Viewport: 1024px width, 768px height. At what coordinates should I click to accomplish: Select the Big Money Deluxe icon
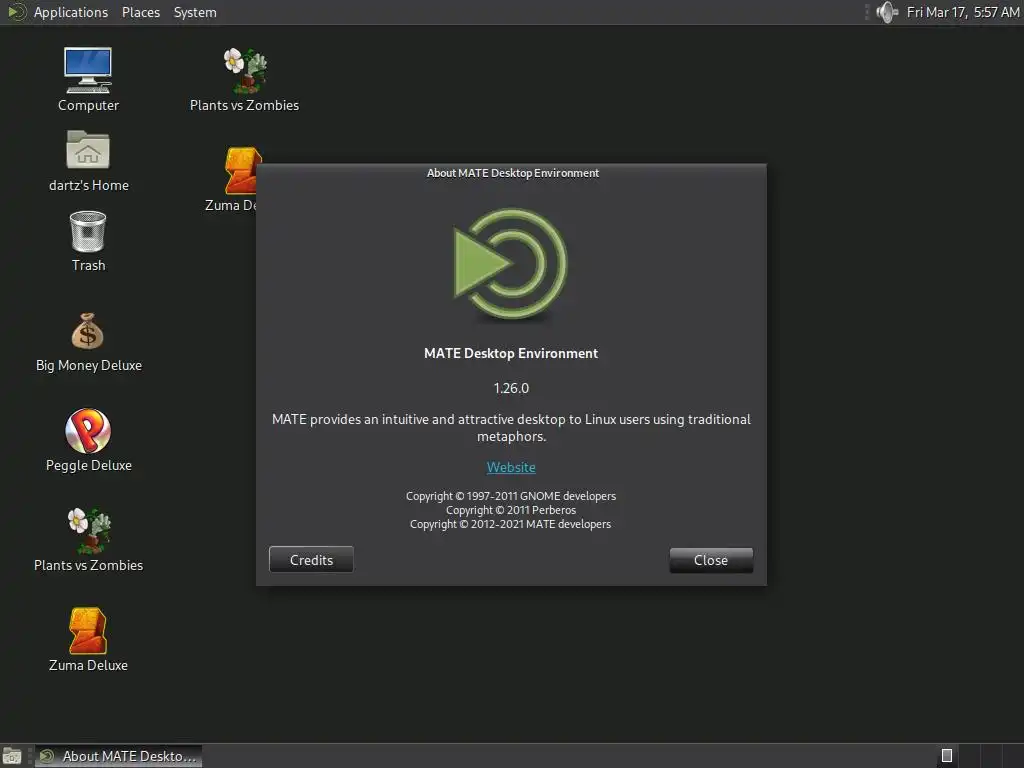pyautogui.click(x=88, y=342)
